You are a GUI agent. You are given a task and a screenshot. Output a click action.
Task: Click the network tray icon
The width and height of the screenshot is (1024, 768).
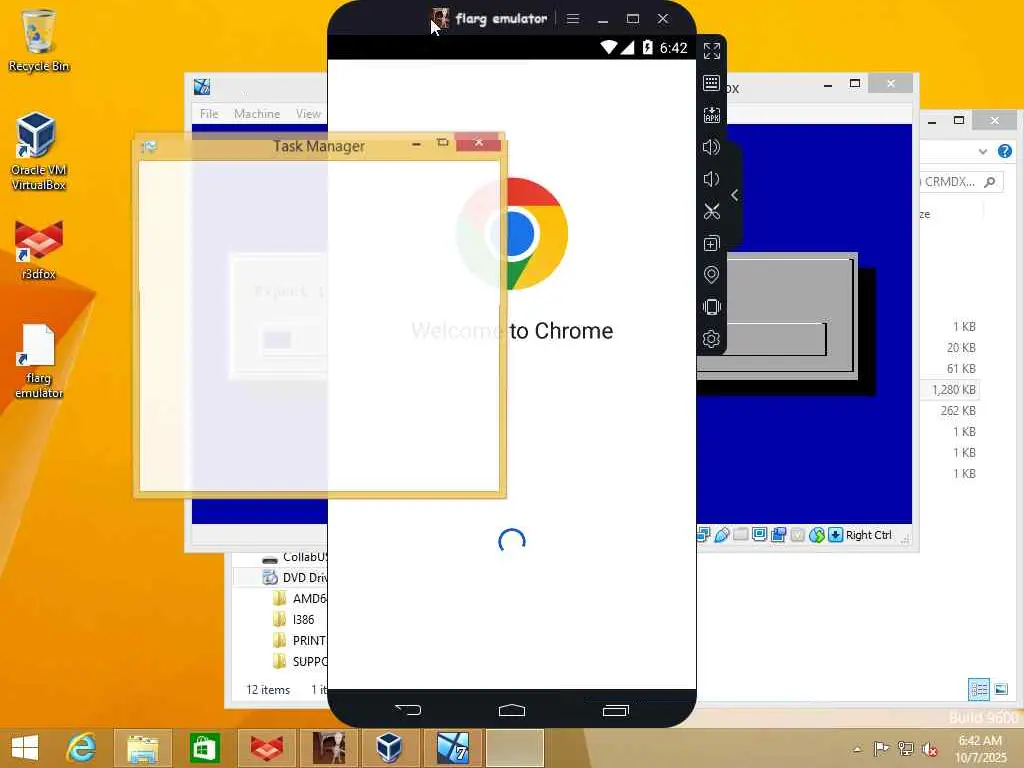point(905,749)
